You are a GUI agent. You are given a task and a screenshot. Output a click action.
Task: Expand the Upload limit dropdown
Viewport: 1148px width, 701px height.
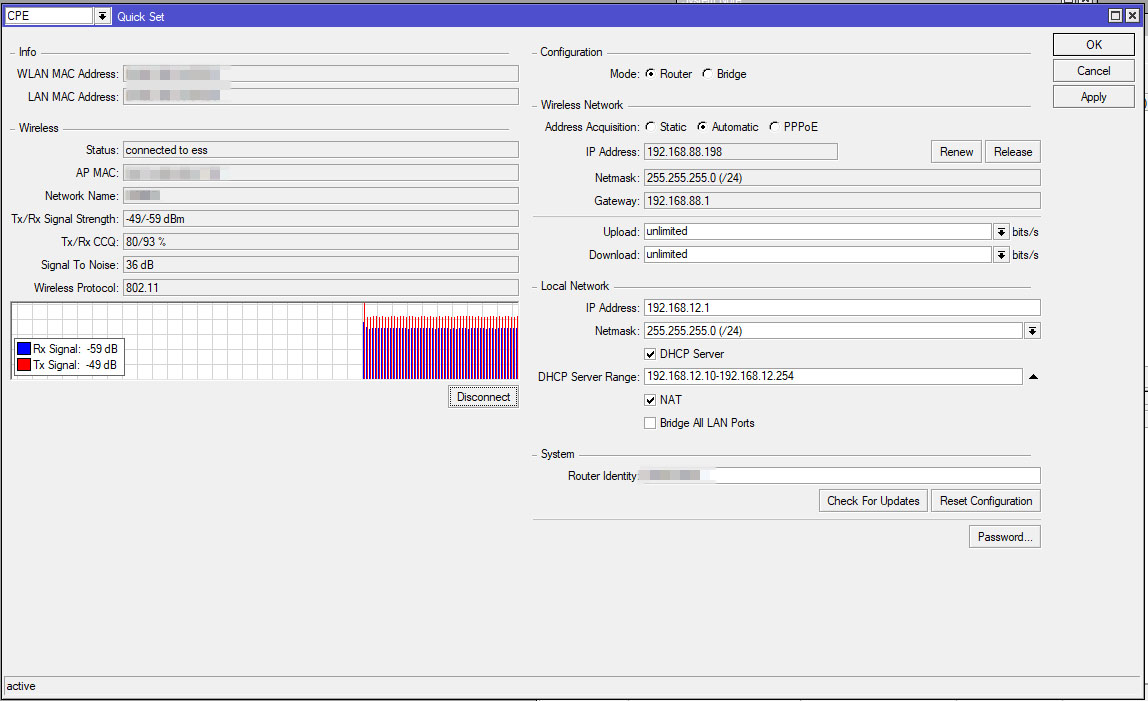(x=1001, y=231)
